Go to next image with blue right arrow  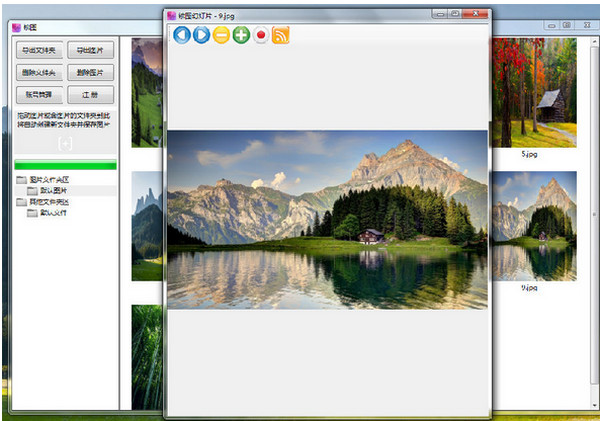(x=201, y=36)
